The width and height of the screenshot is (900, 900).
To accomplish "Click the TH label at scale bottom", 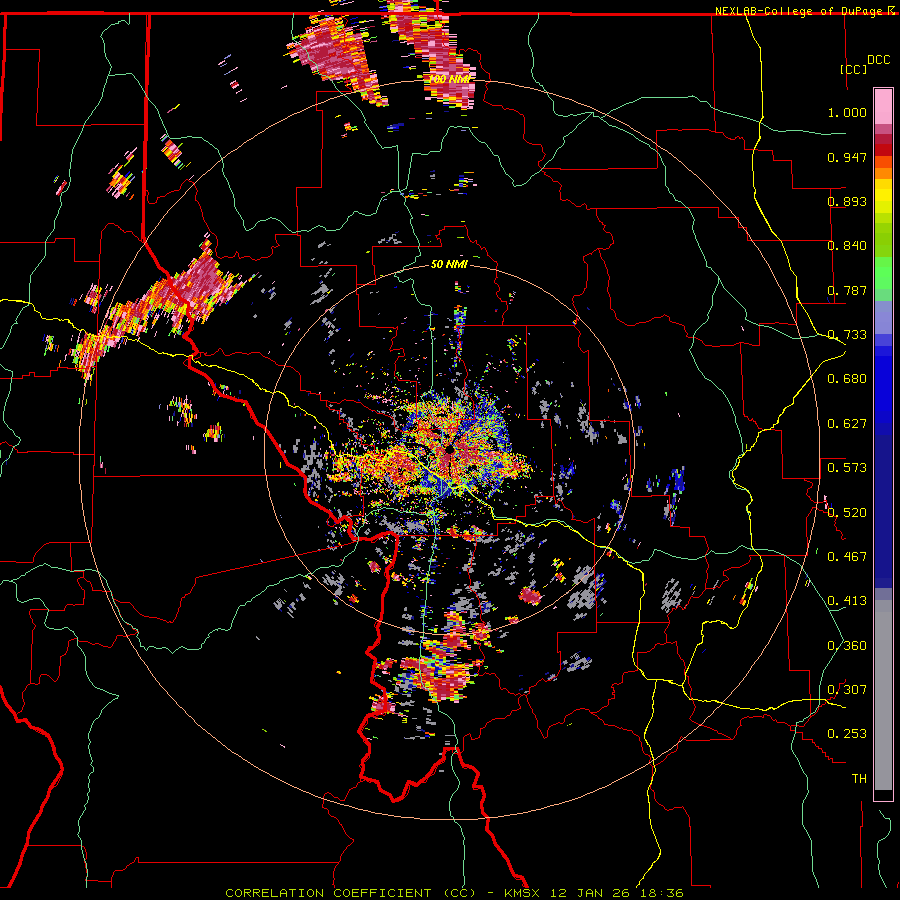I will (x=859, y=778).
